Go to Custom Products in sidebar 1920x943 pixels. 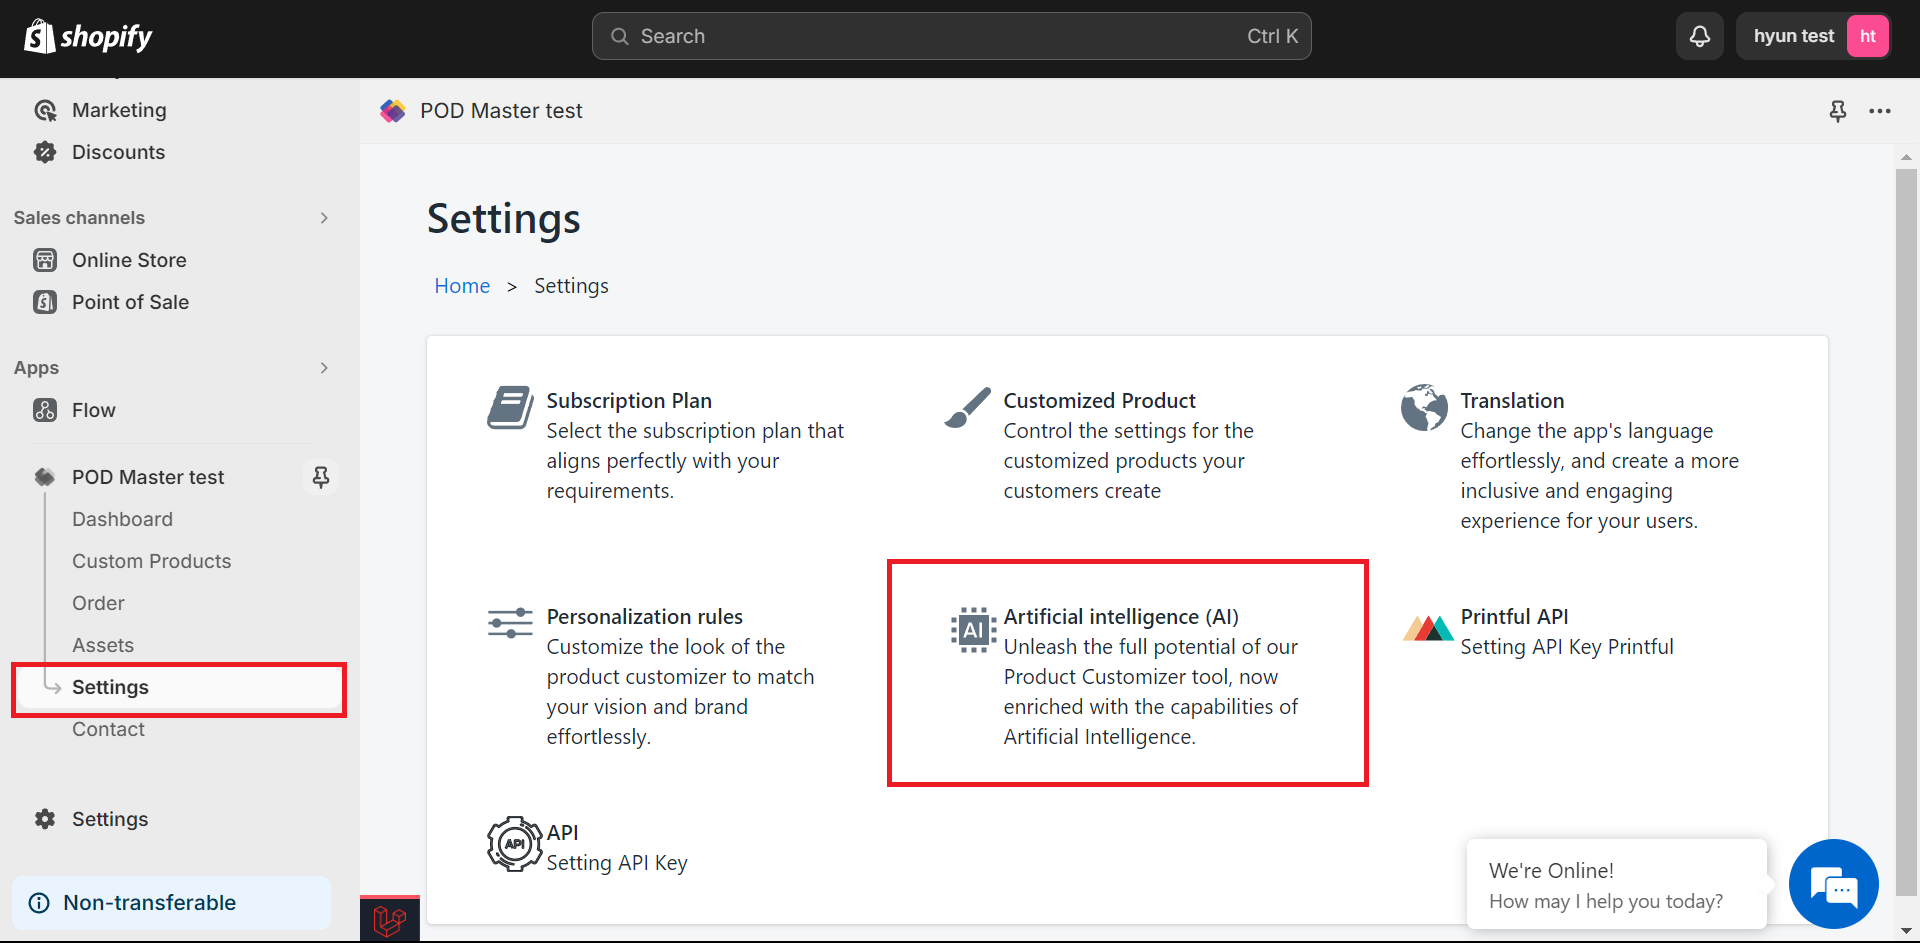tap(152, 561)
